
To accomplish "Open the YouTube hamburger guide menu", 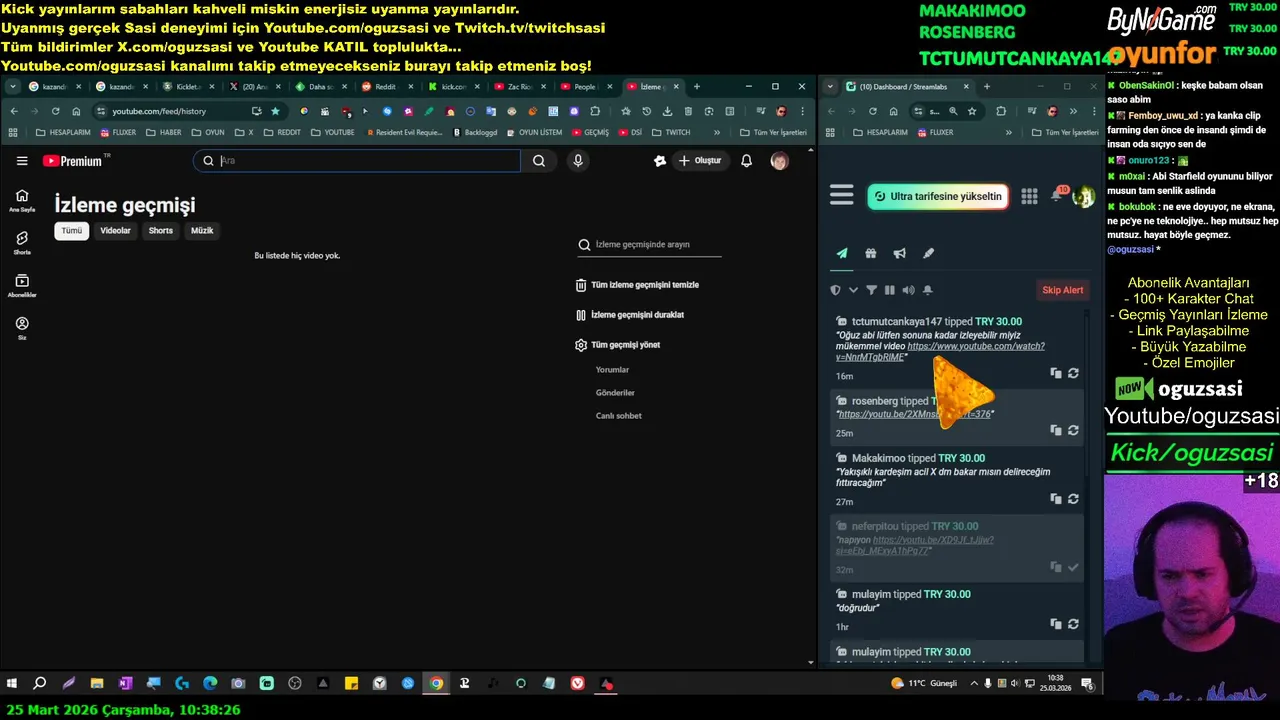I will point(22,161).
